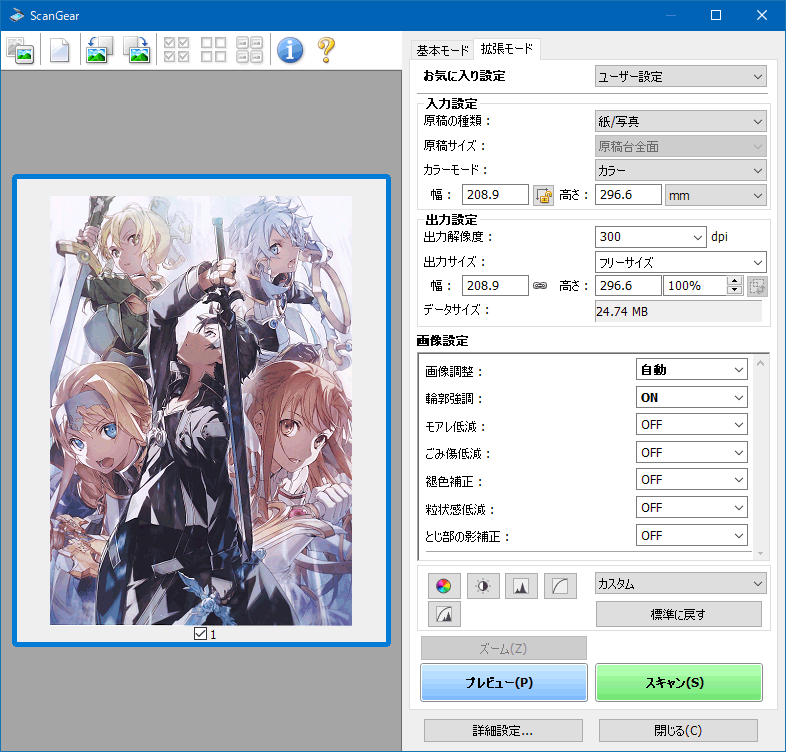Click the rotate output frame icon beside 100%
The height and width of the screenshot is (752, 786).
pos(757,286)
